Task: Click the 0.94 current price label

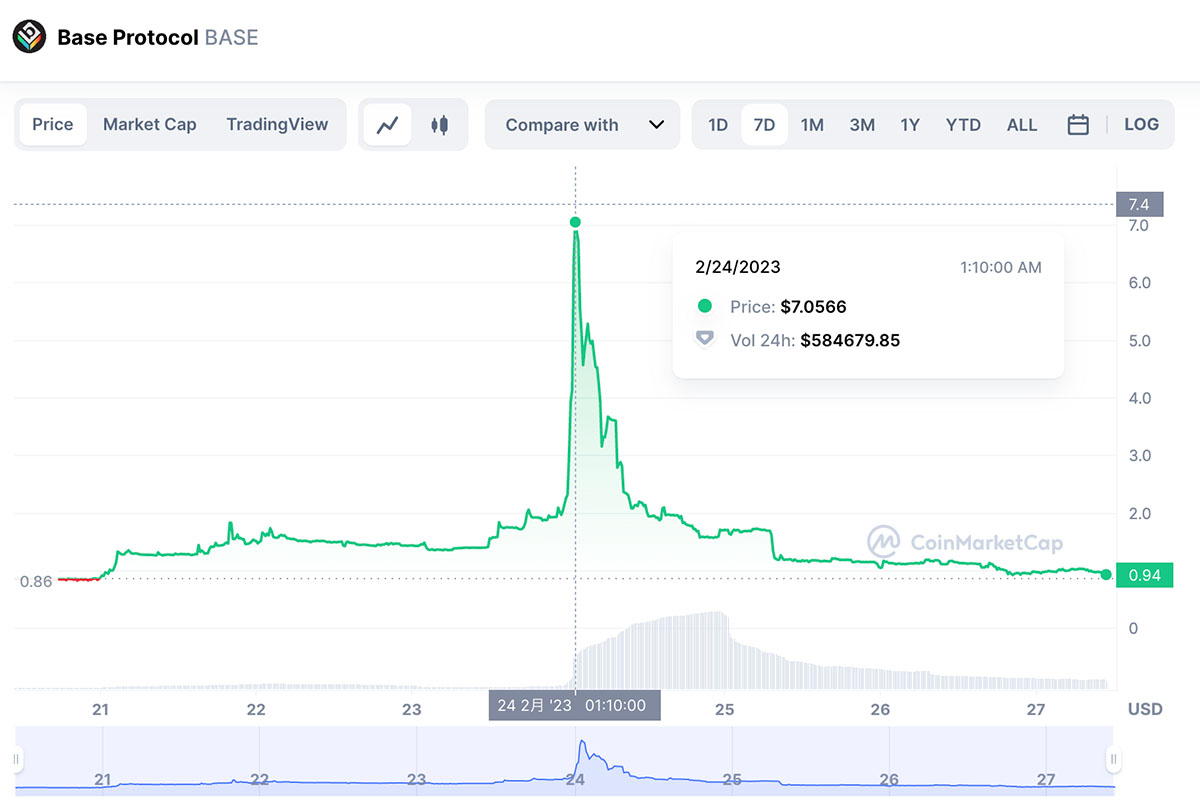Action: tap(1144, 575)
